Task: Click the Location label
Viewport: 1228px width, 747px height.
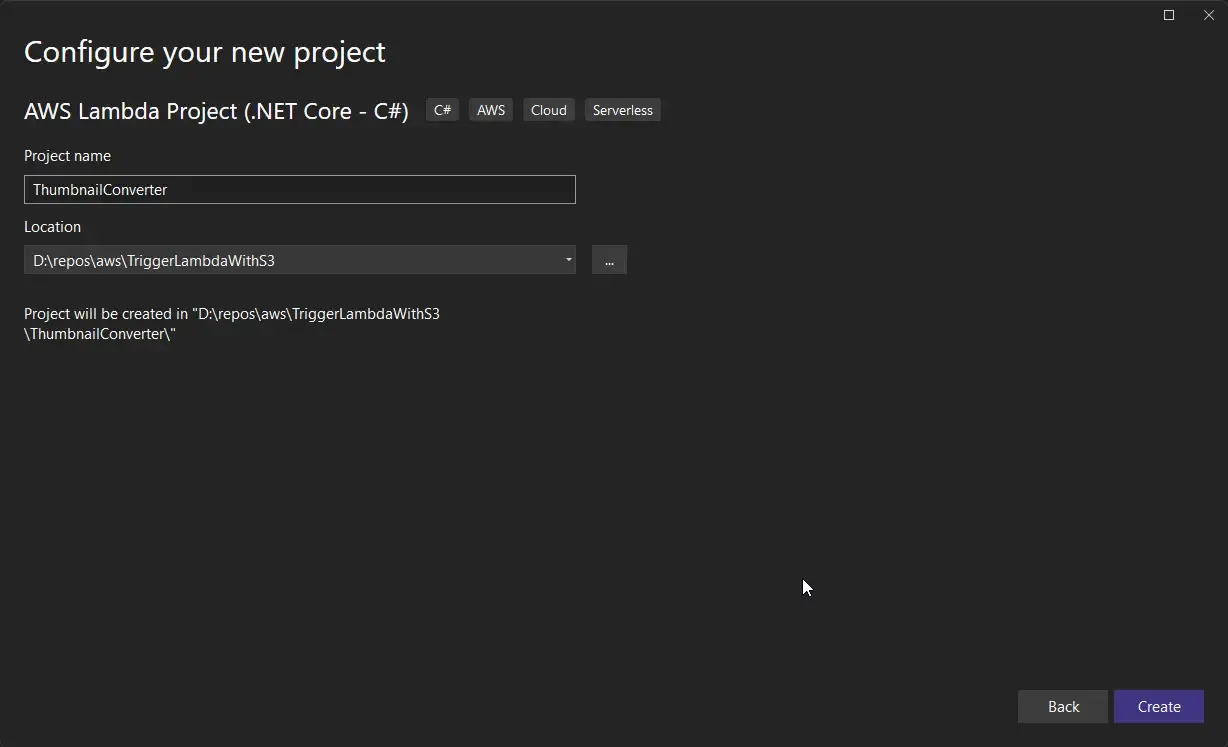Action: [52, 227]
